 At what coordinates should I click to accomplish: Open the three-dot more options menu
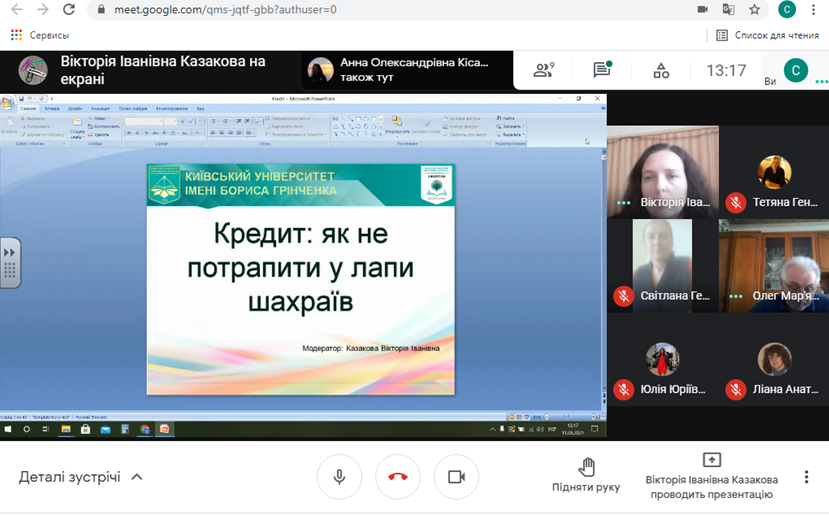[x=806, y=477]
